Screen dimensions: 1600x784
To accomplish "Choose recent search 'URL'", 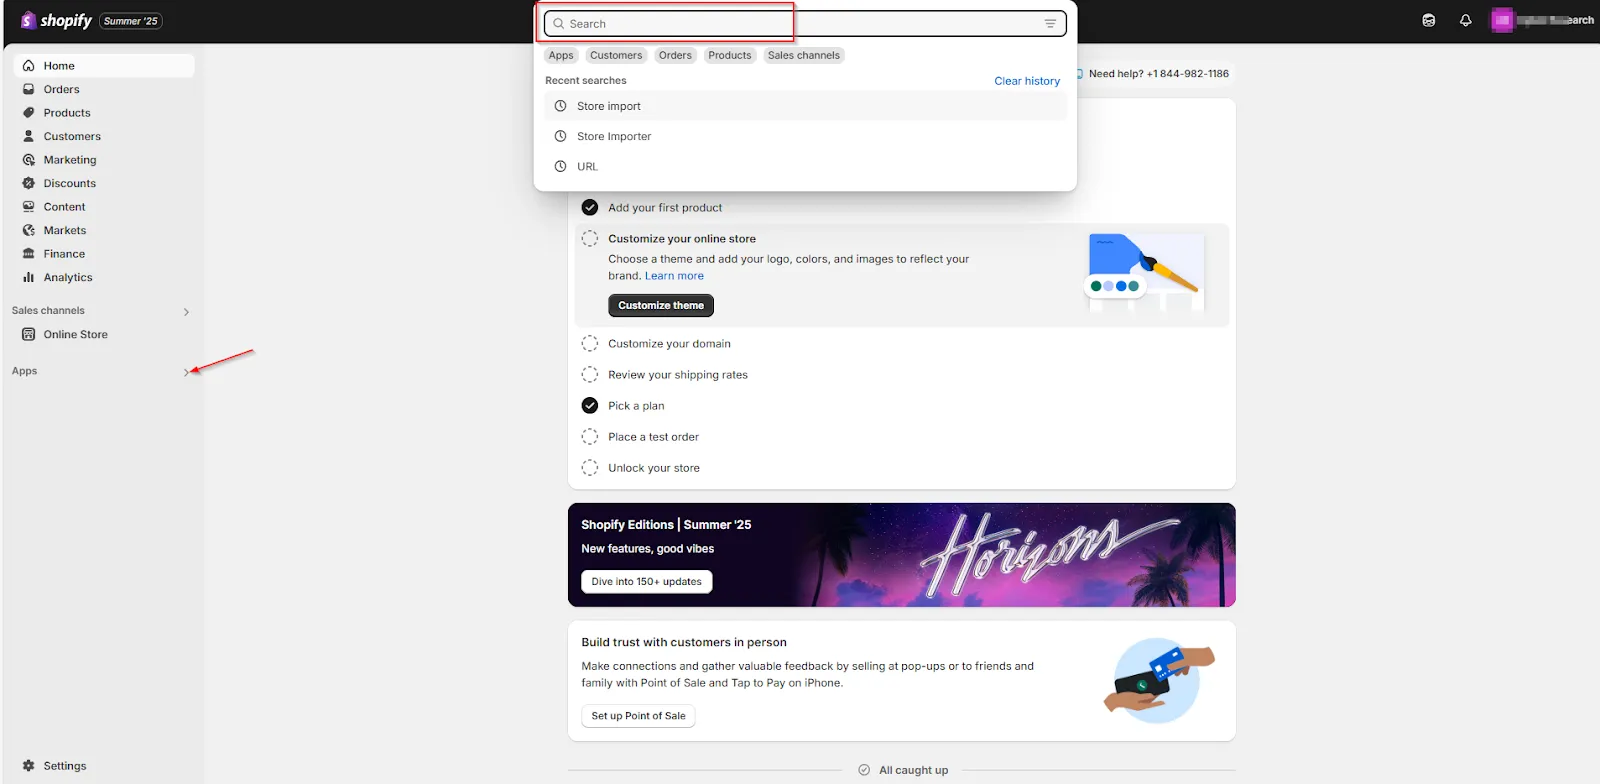I will pyautogui.click(x=805, y=167).
